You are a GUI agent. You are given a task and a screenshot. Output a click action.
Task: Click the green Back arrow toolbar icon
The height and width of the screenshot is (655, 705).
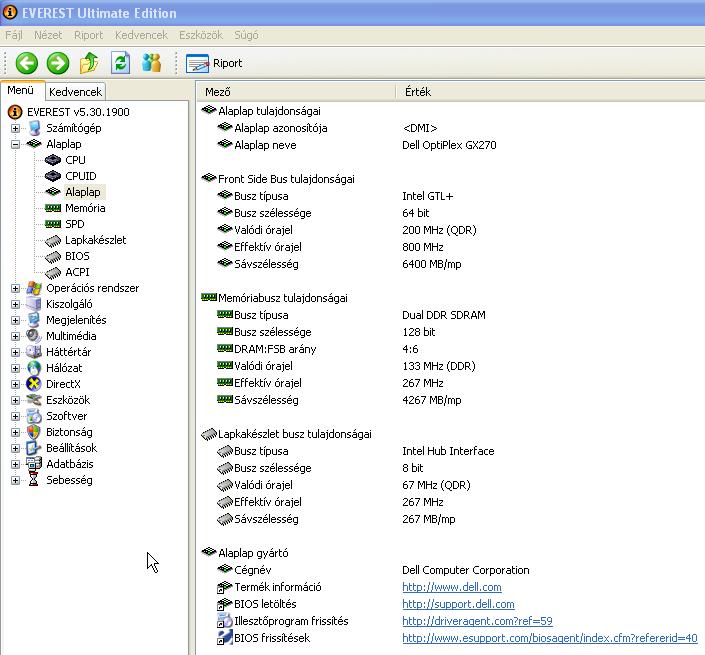[x=27, y=63]
